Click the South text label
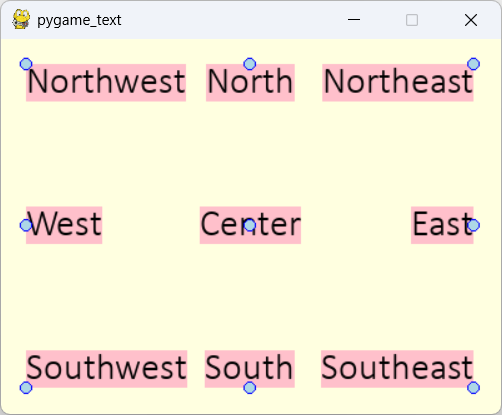This screenshot has width=502, height=415. tap(250, 369)
